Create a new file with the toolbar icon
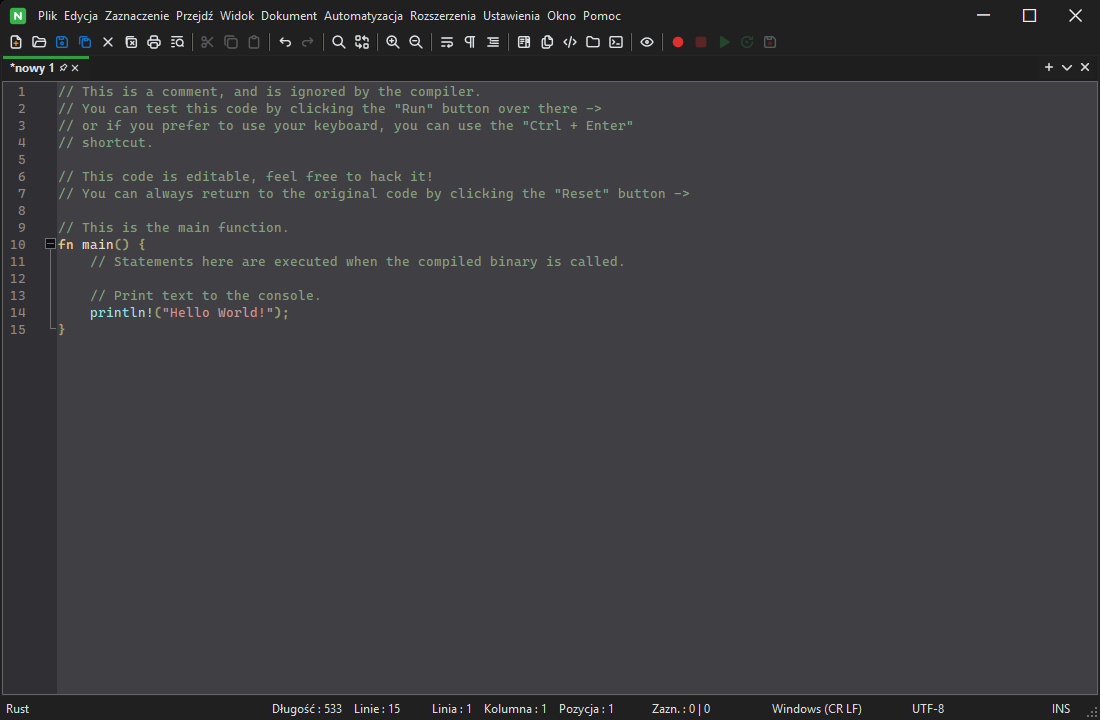Screen dimensions: 1100x720 (15, 42)
